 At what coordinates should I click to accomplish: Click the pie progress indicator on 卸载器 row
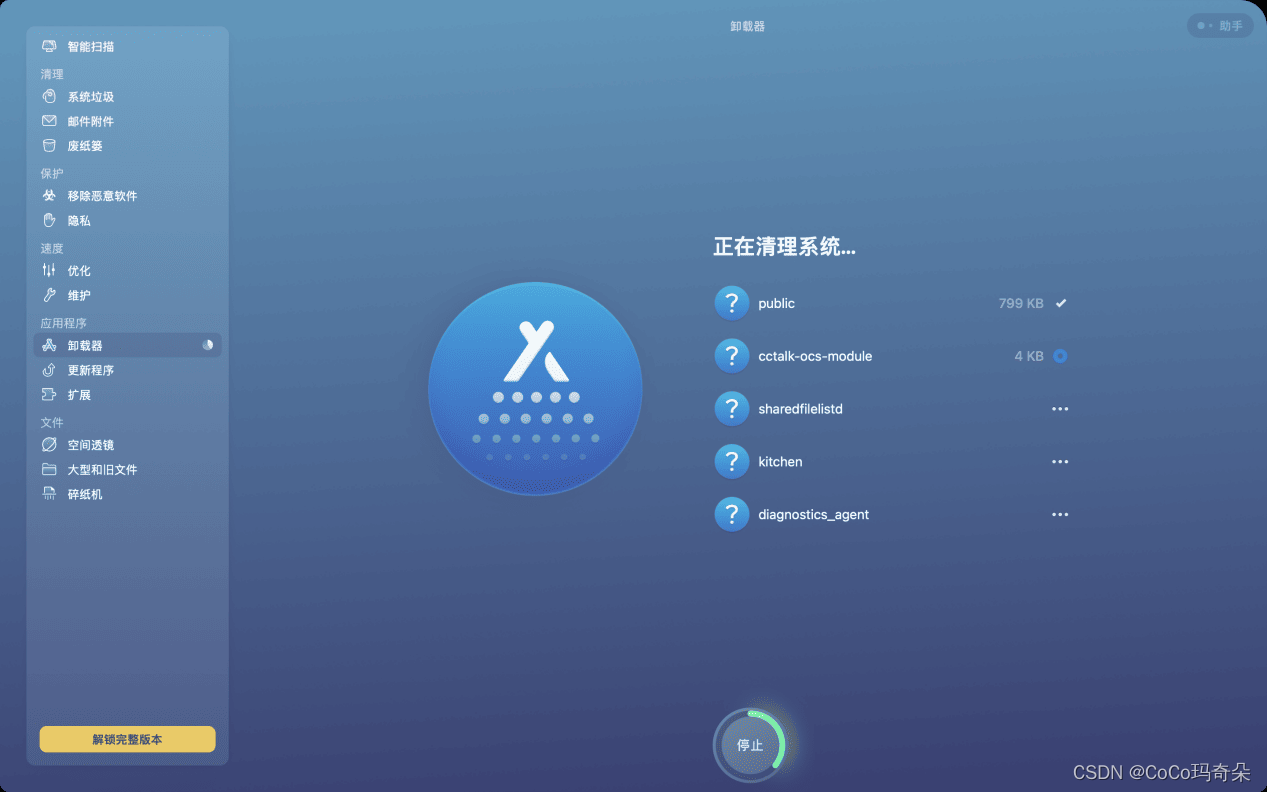208,345
